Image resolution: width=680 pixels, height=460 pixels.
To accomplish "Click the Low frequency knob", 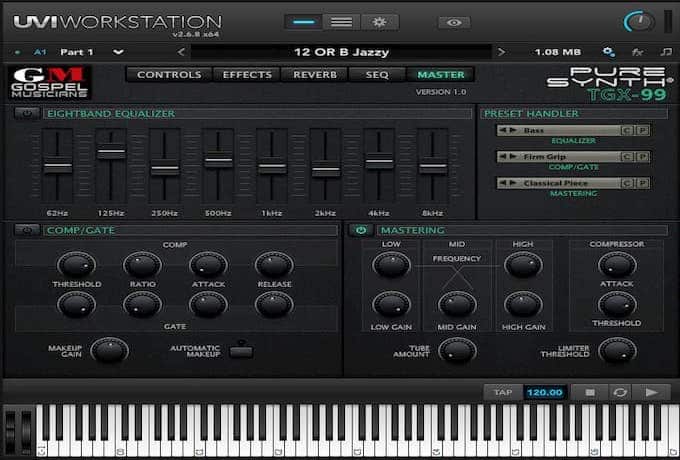I will 391,264.
